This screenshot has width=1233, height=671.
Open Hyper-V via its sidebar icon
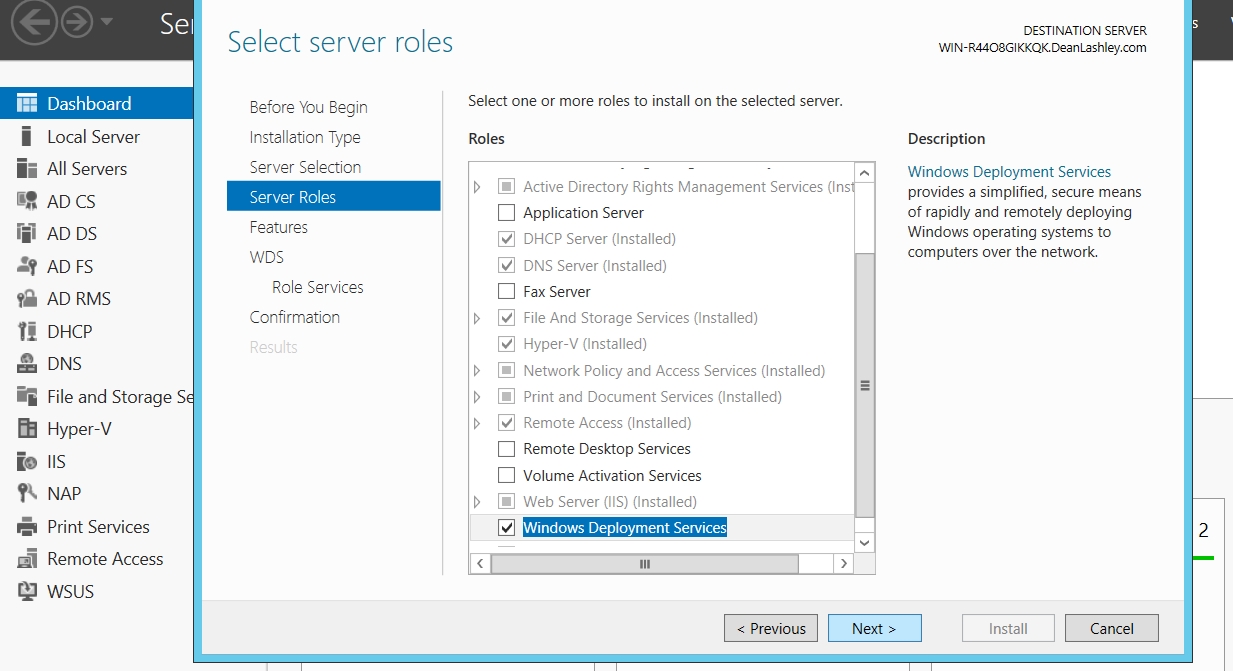click(x=27, y=429)
